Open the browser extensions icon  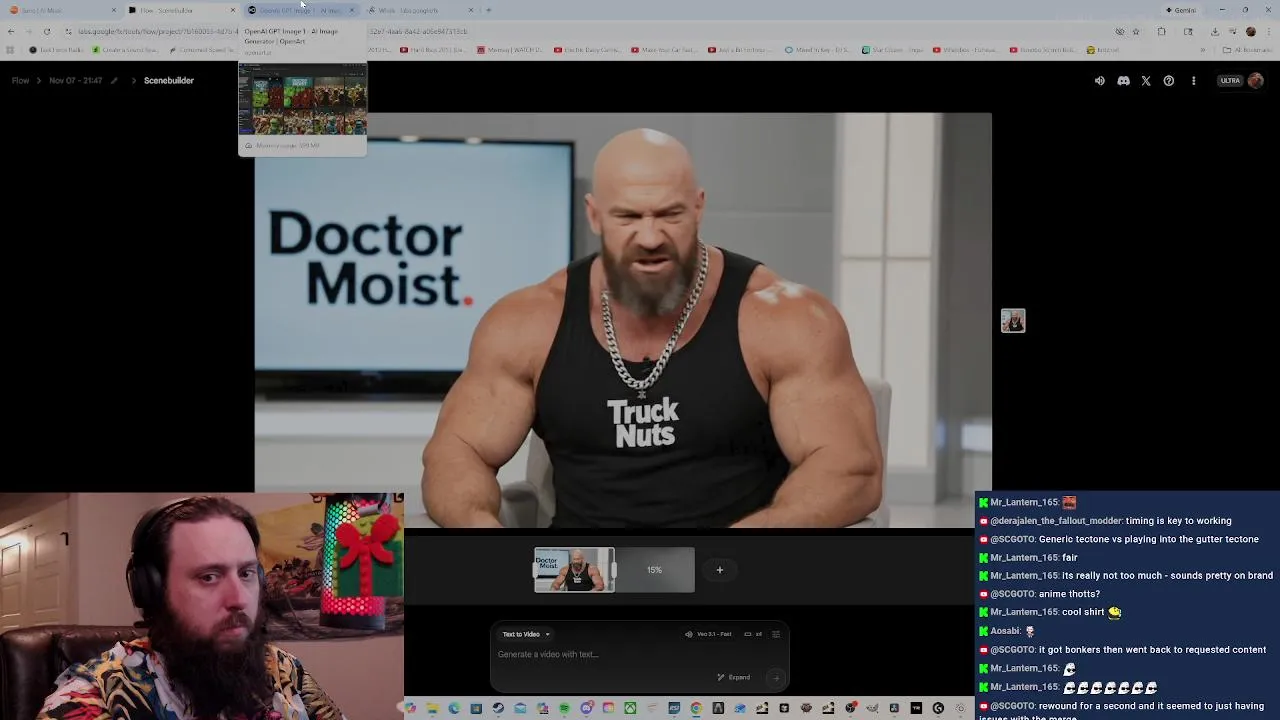coord(1162,31)
